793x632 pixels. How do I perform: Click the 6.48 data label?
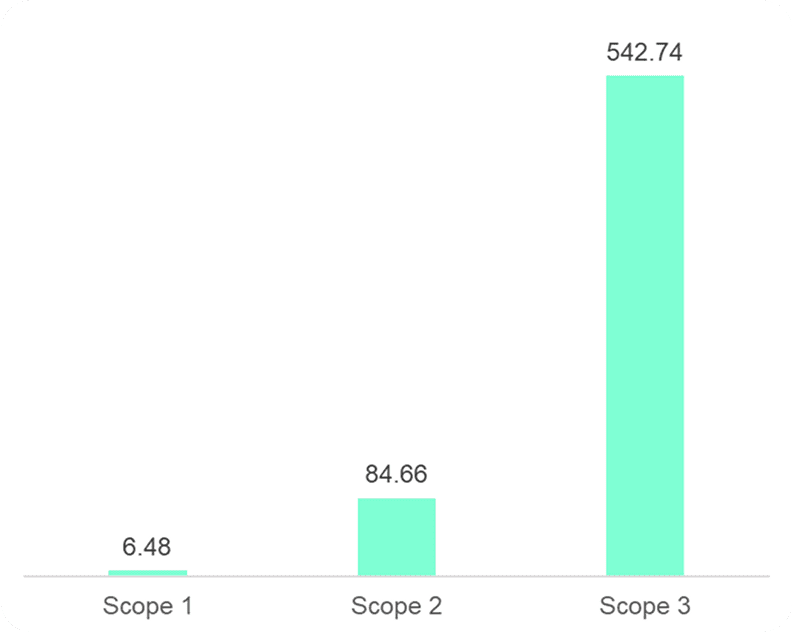(x=147, y=547)
